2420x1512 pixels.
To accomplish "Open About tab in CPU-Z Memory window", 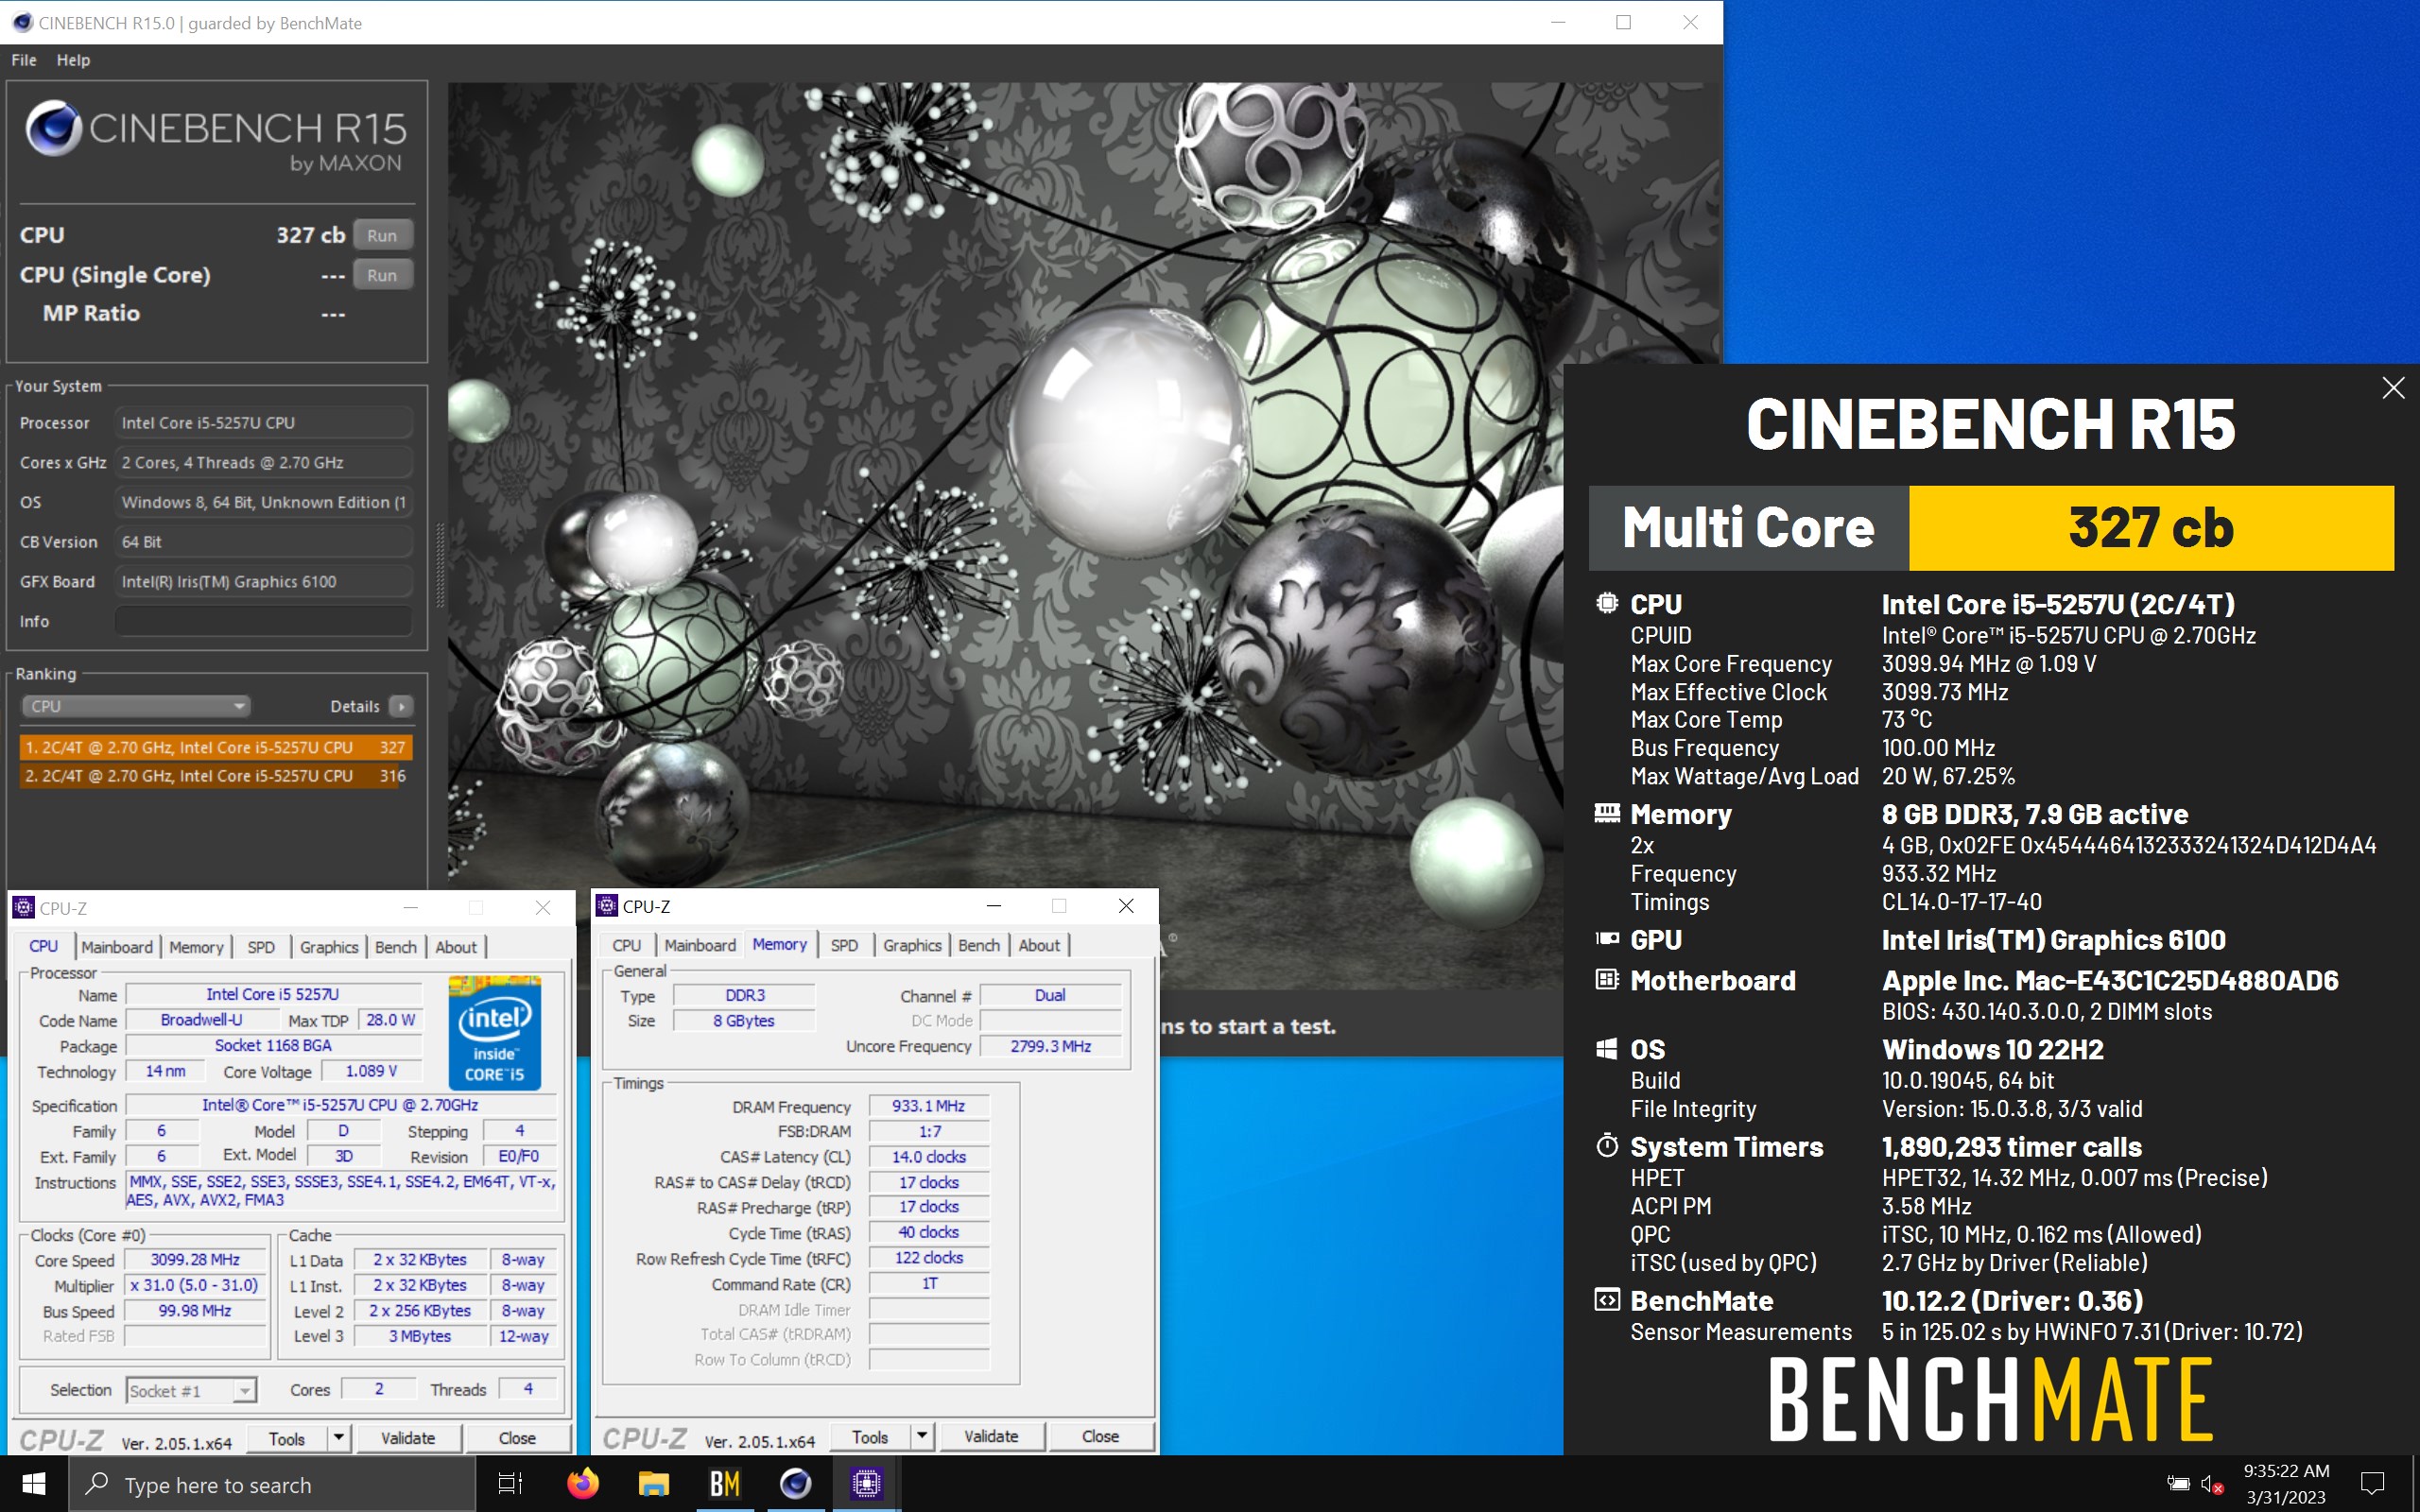I will click(x=1039, y=945).
